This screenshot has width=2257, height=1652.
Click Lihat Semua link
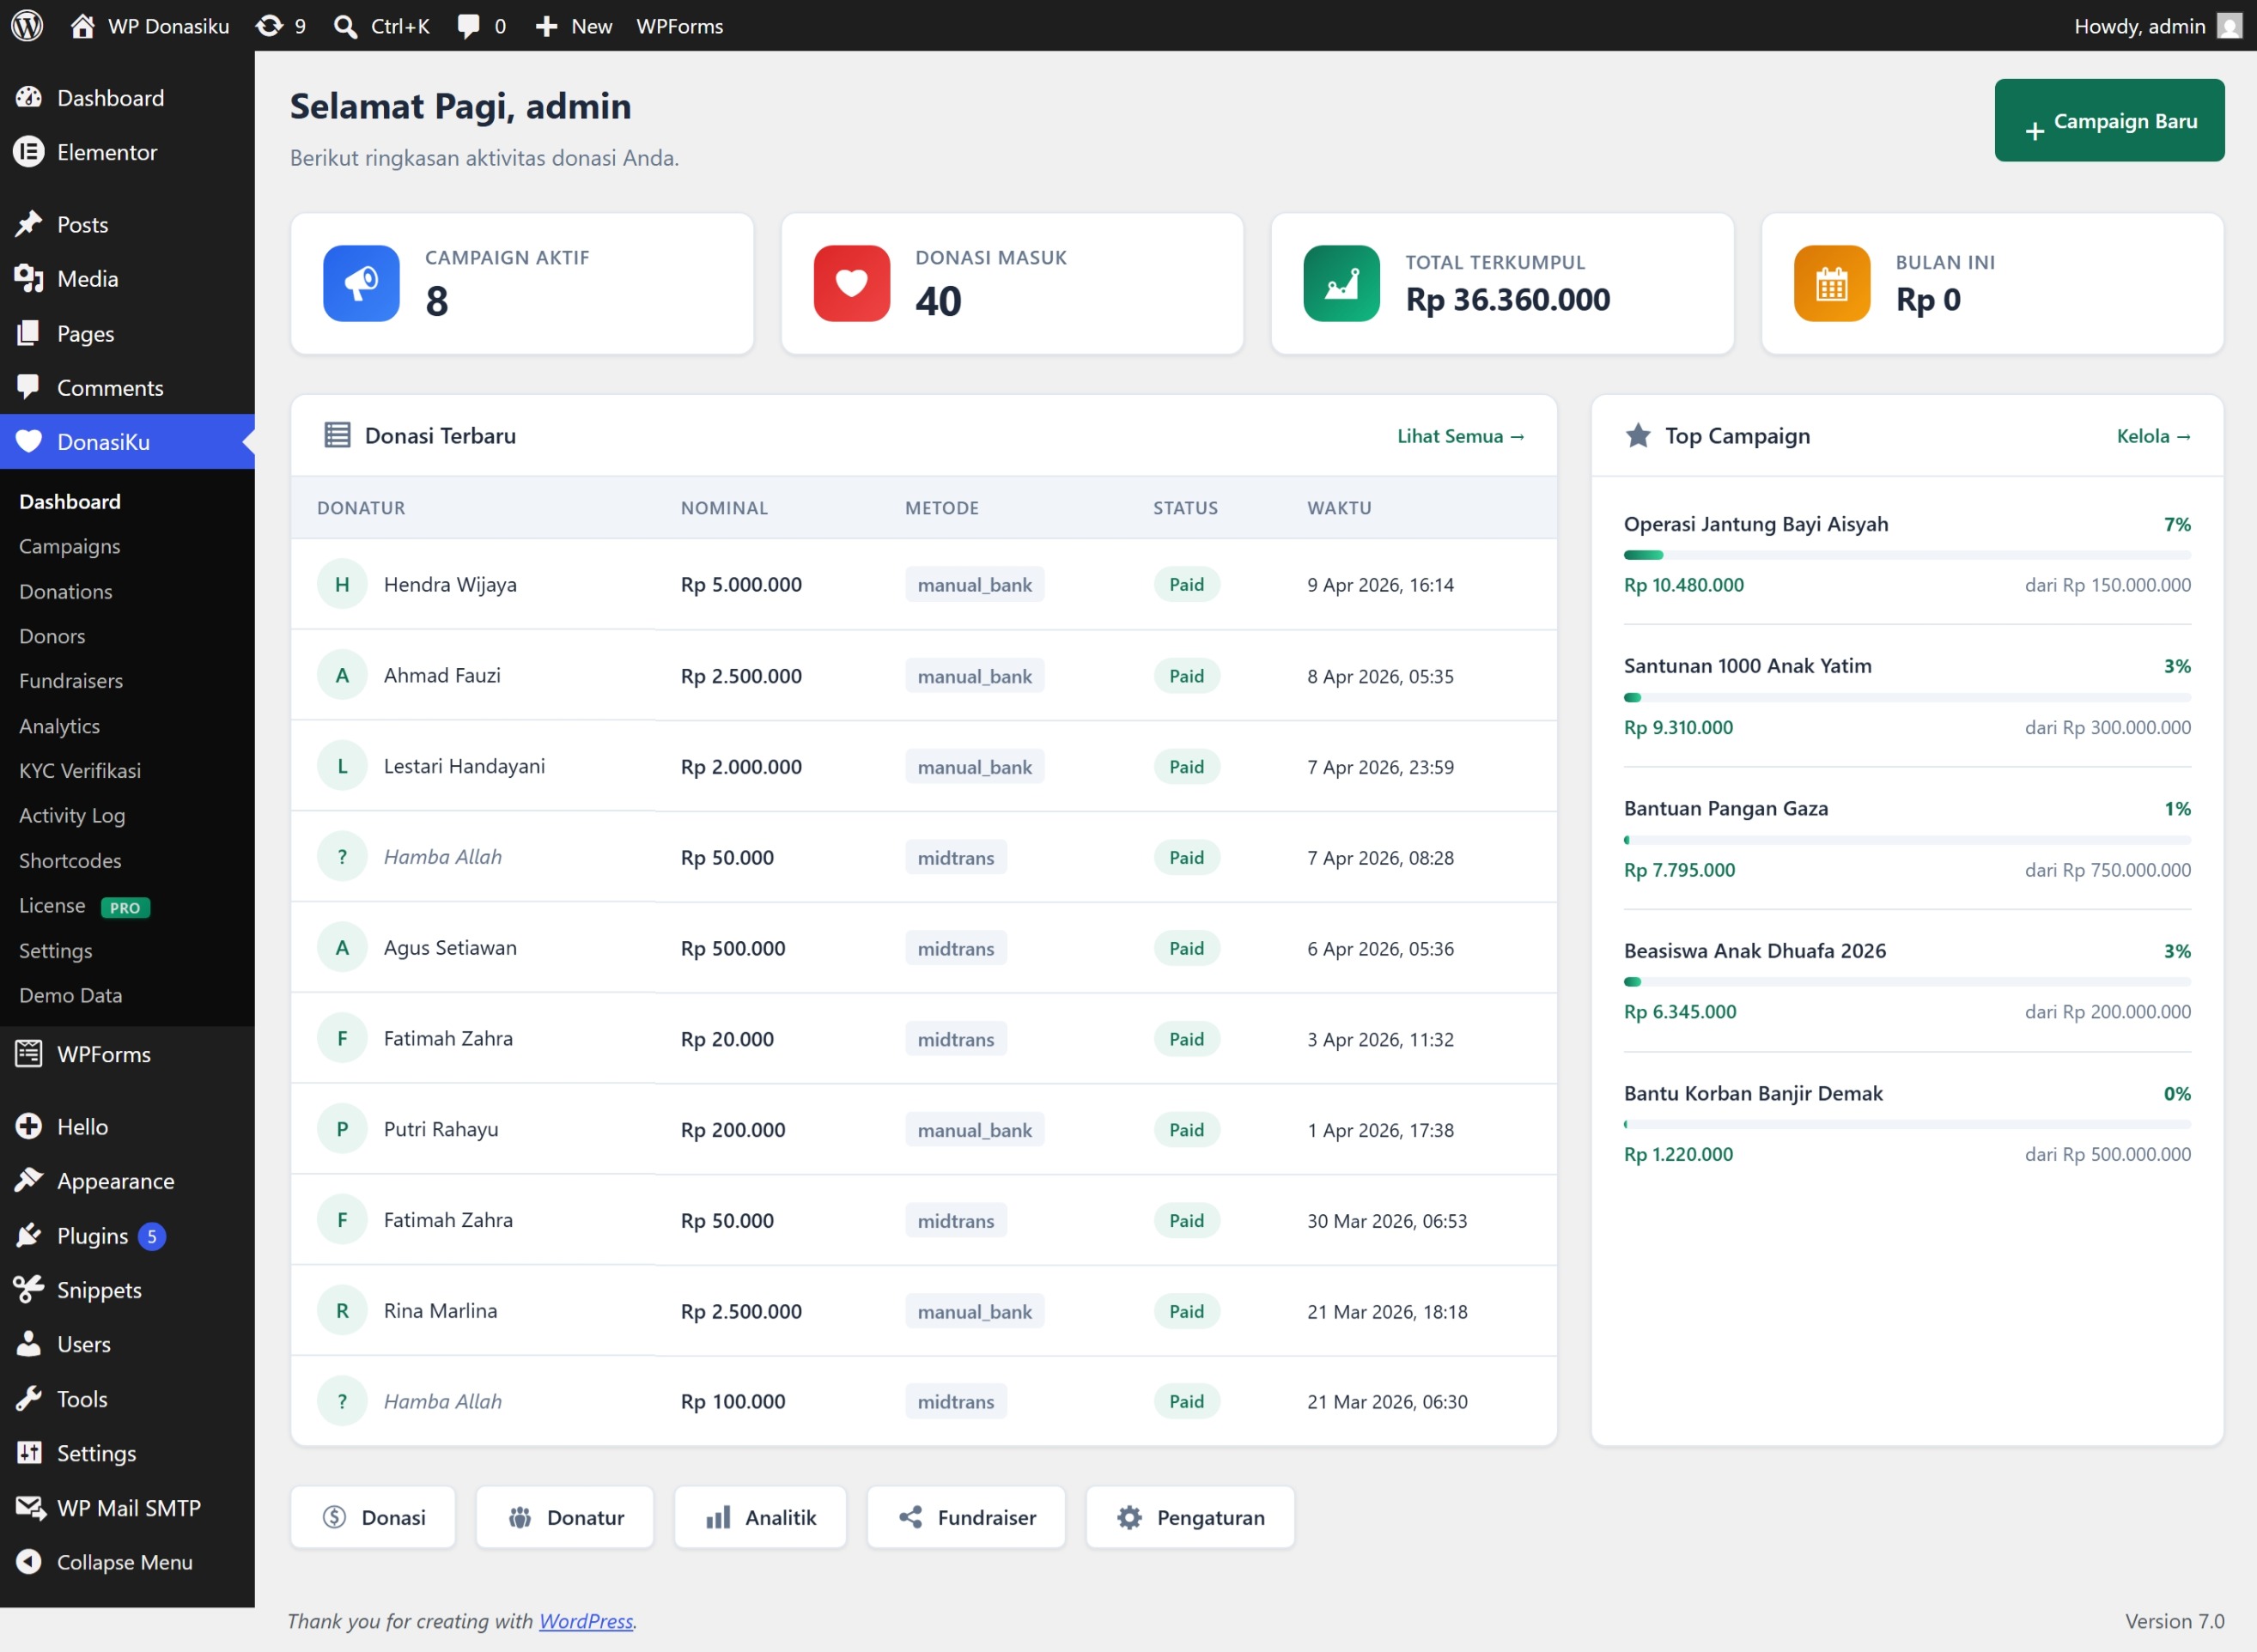1460,436
